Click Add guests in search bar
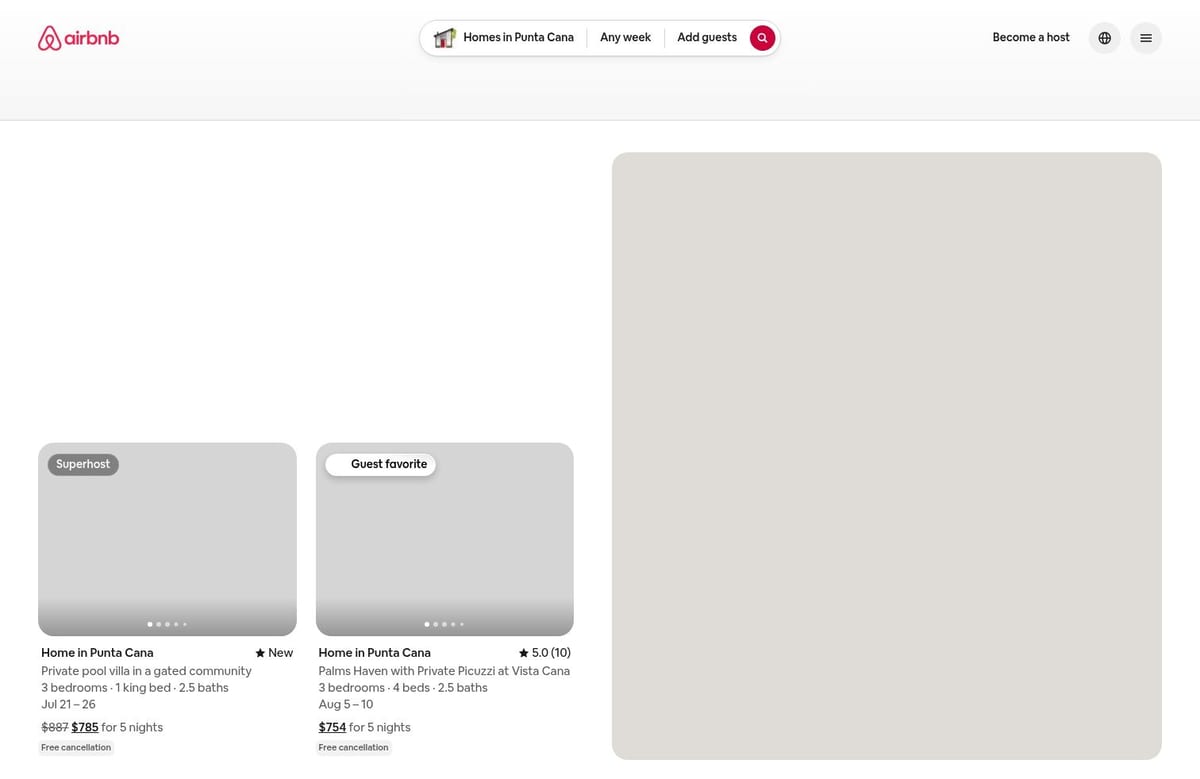The width and height of the screenshot is (1200, 779). [707, 38]
